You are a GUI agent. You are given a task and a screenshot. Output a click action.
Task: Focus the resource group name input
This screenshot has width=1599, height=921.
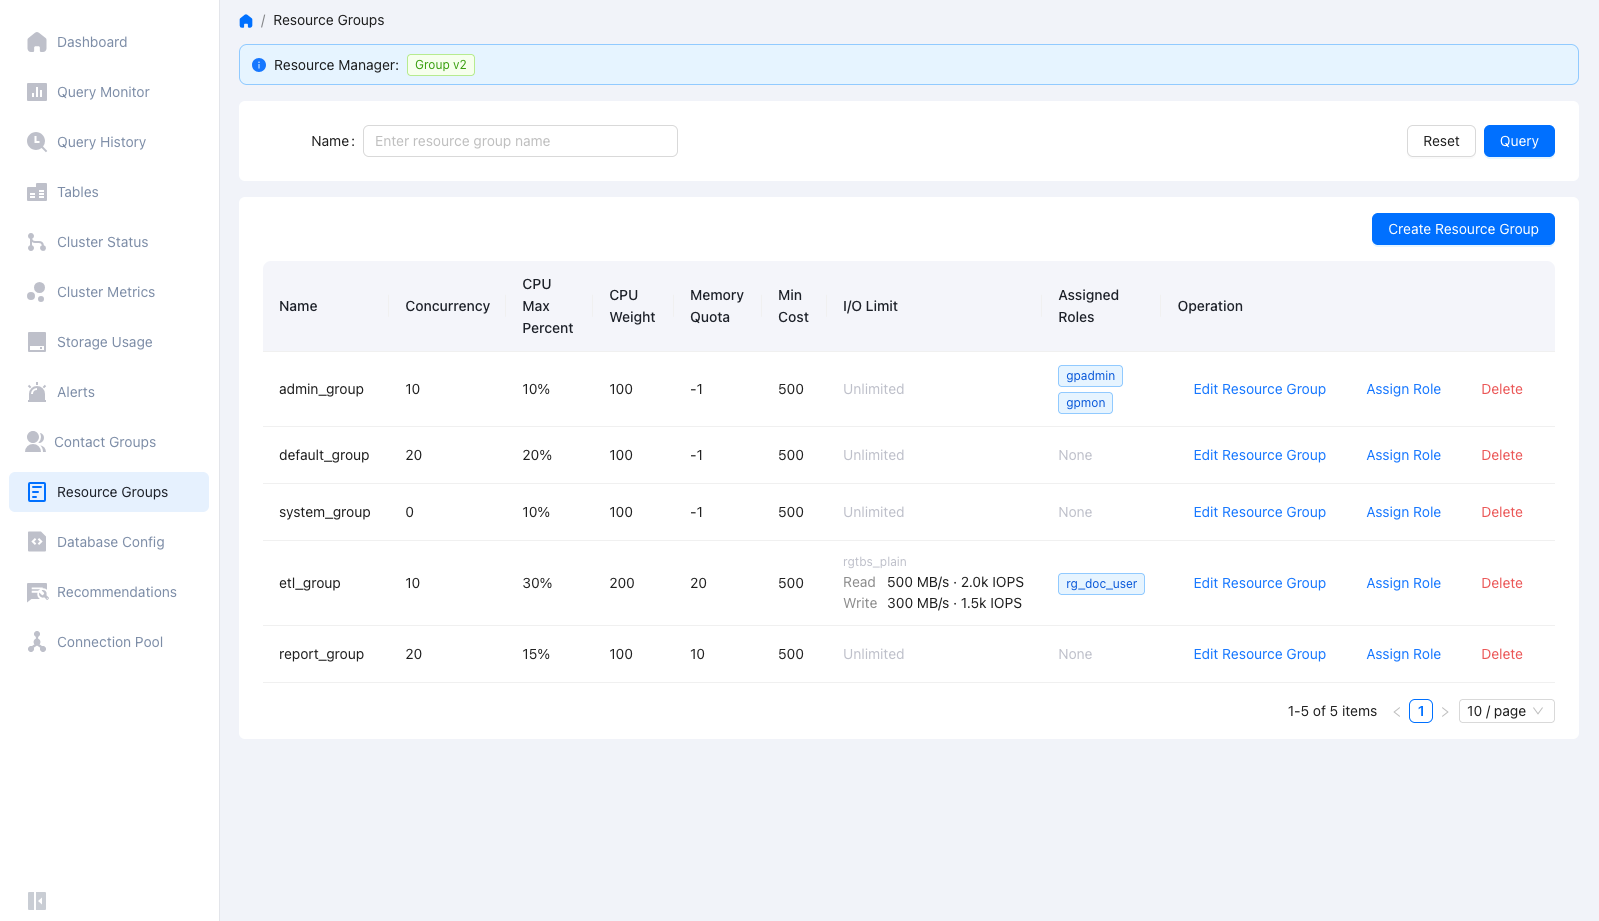pos(520,141)
